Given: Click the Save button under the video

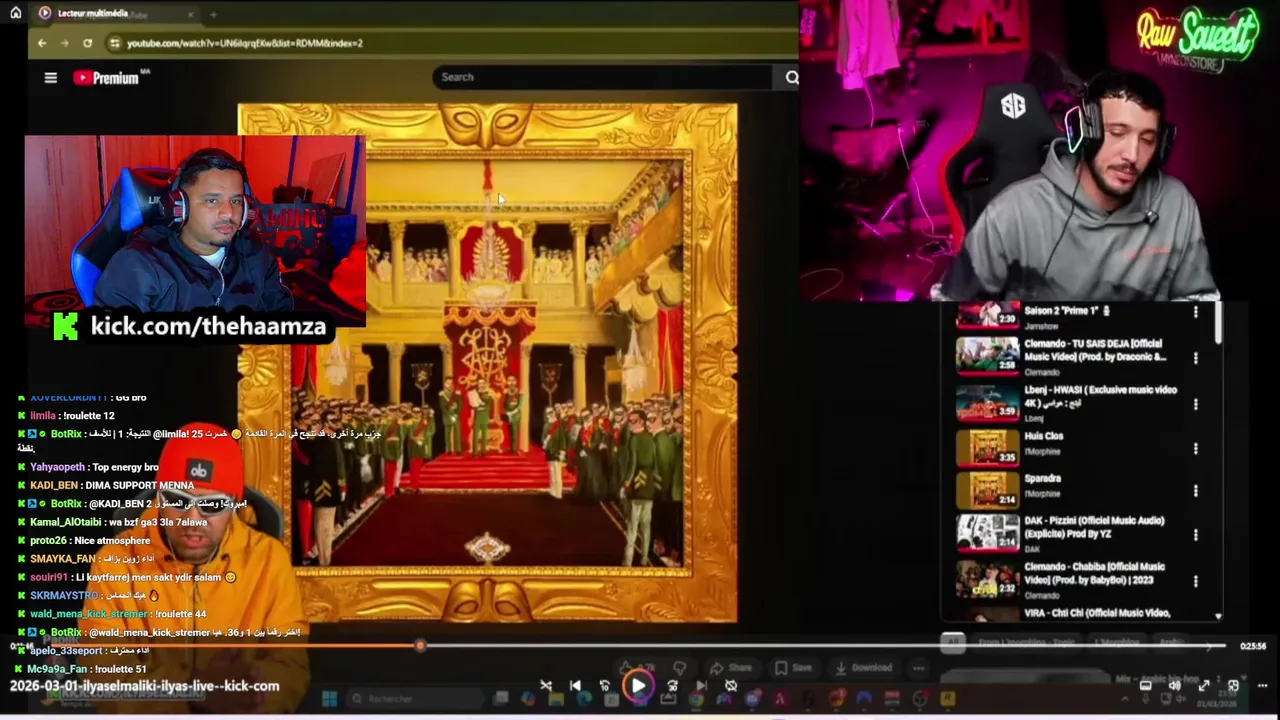Looking at the screenshot, I should [793, 668].
